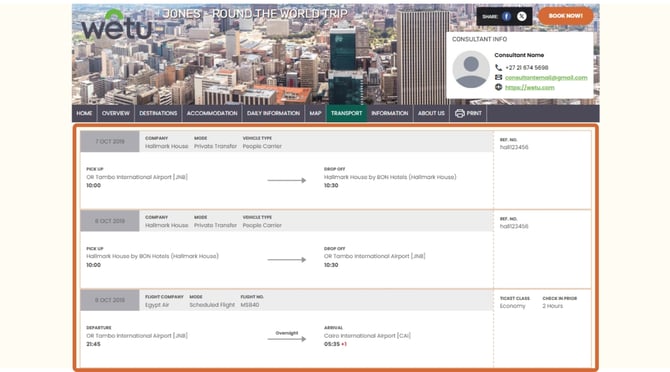This screenshot has height=372, width=670.
Task: Click Egypt Air flight company text
Action: click(x=157, y=305)
